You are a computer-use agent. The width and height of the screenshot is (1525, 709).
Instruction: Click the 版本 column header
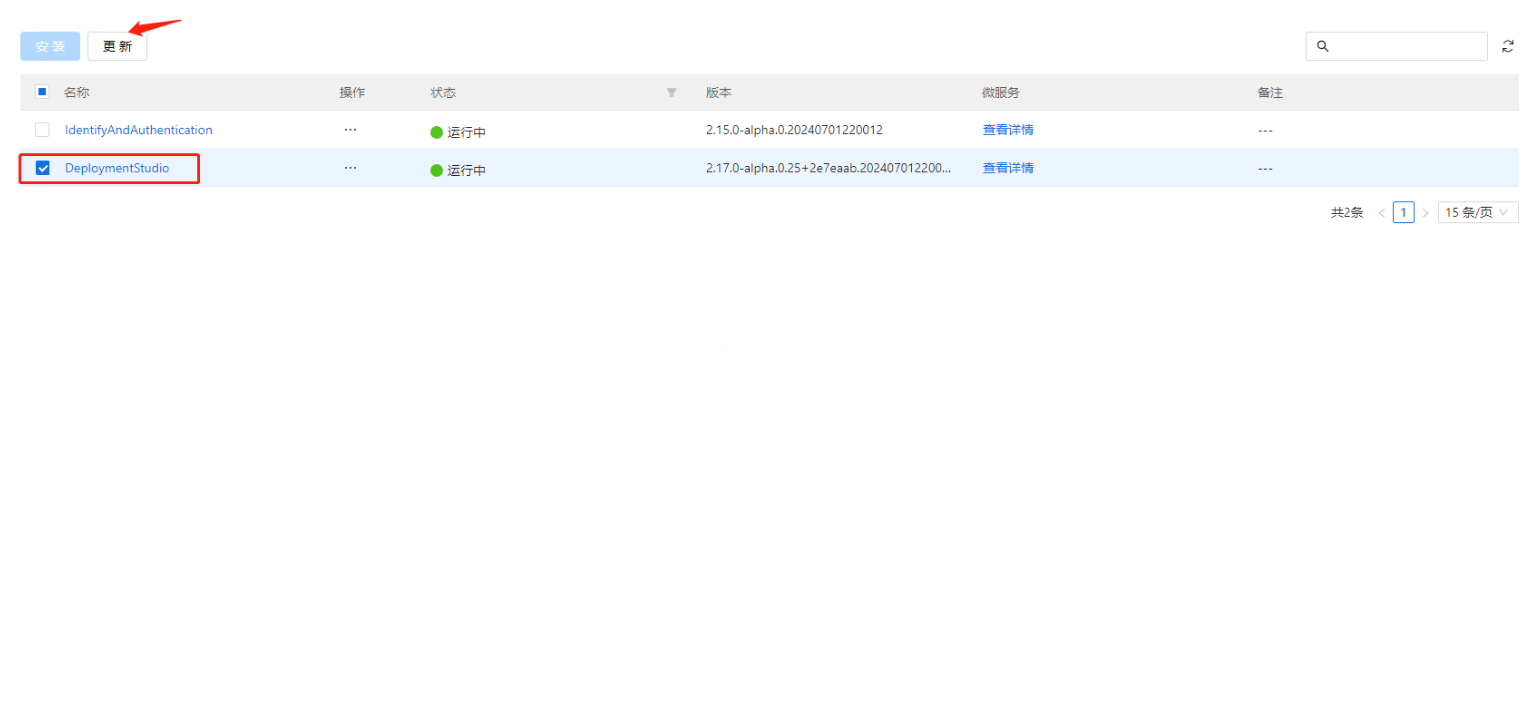pos(719,92)
